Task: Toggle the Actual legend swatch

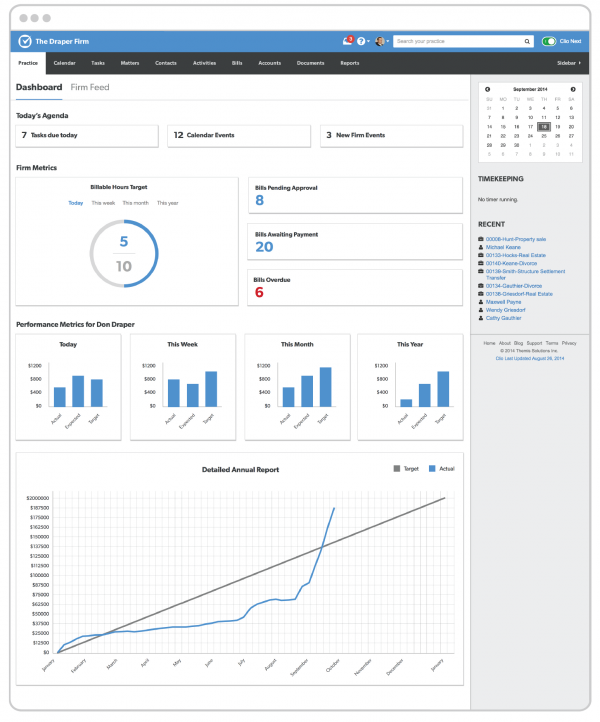Action: [432, 469]
